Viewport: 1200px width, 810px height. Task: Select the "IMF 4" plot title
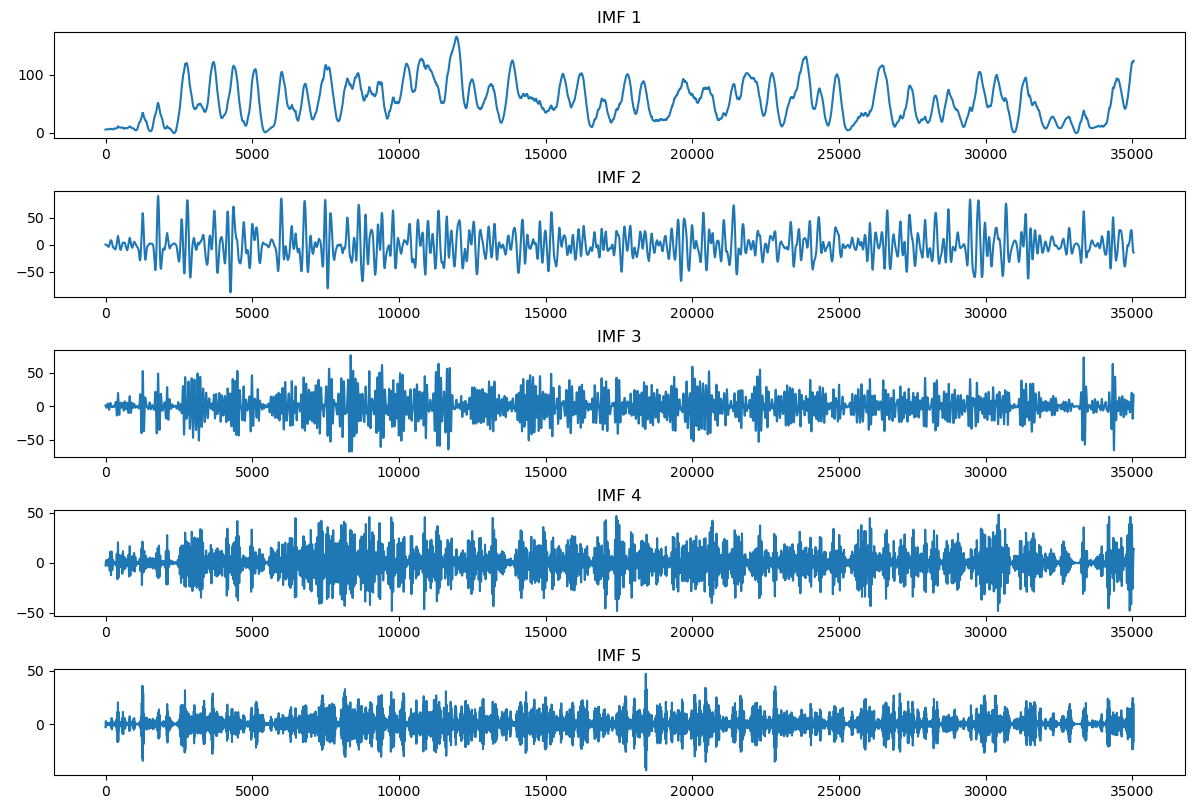click(x=619, y=496)
